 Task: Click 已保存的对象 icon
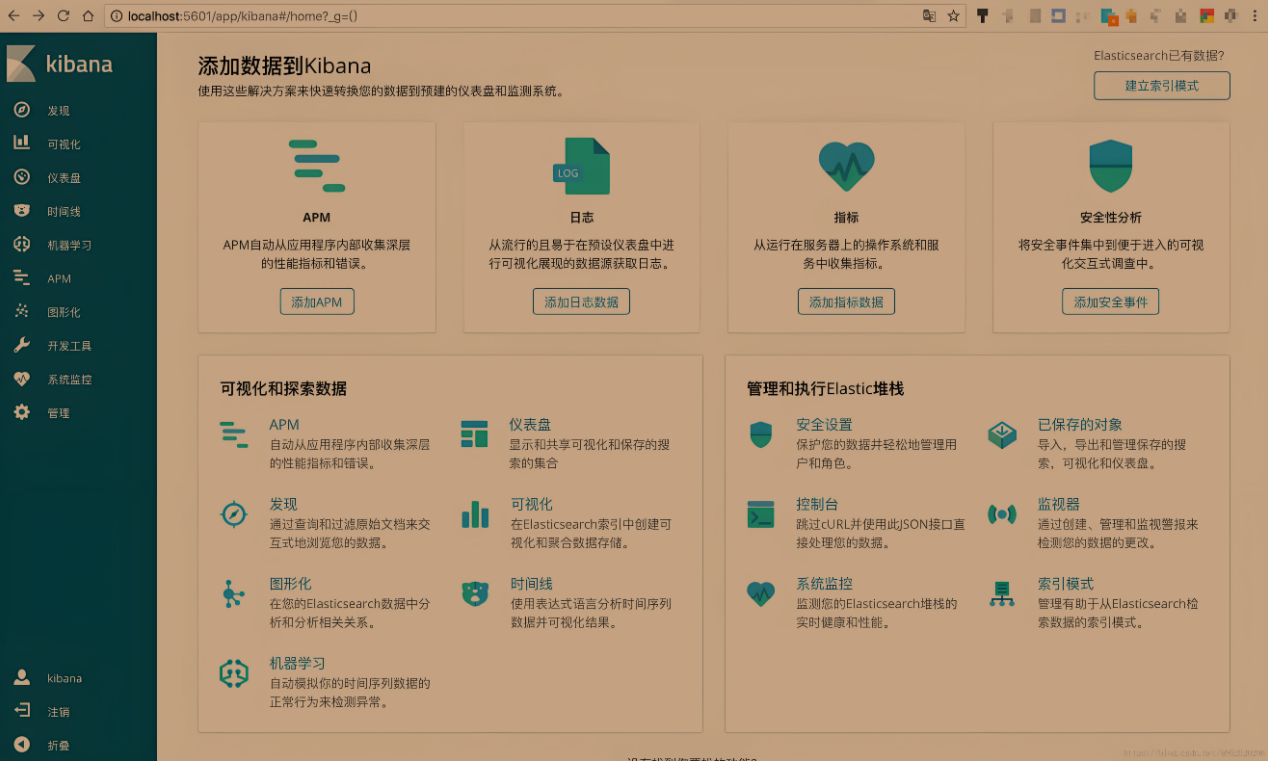(x=1002, y=434)
